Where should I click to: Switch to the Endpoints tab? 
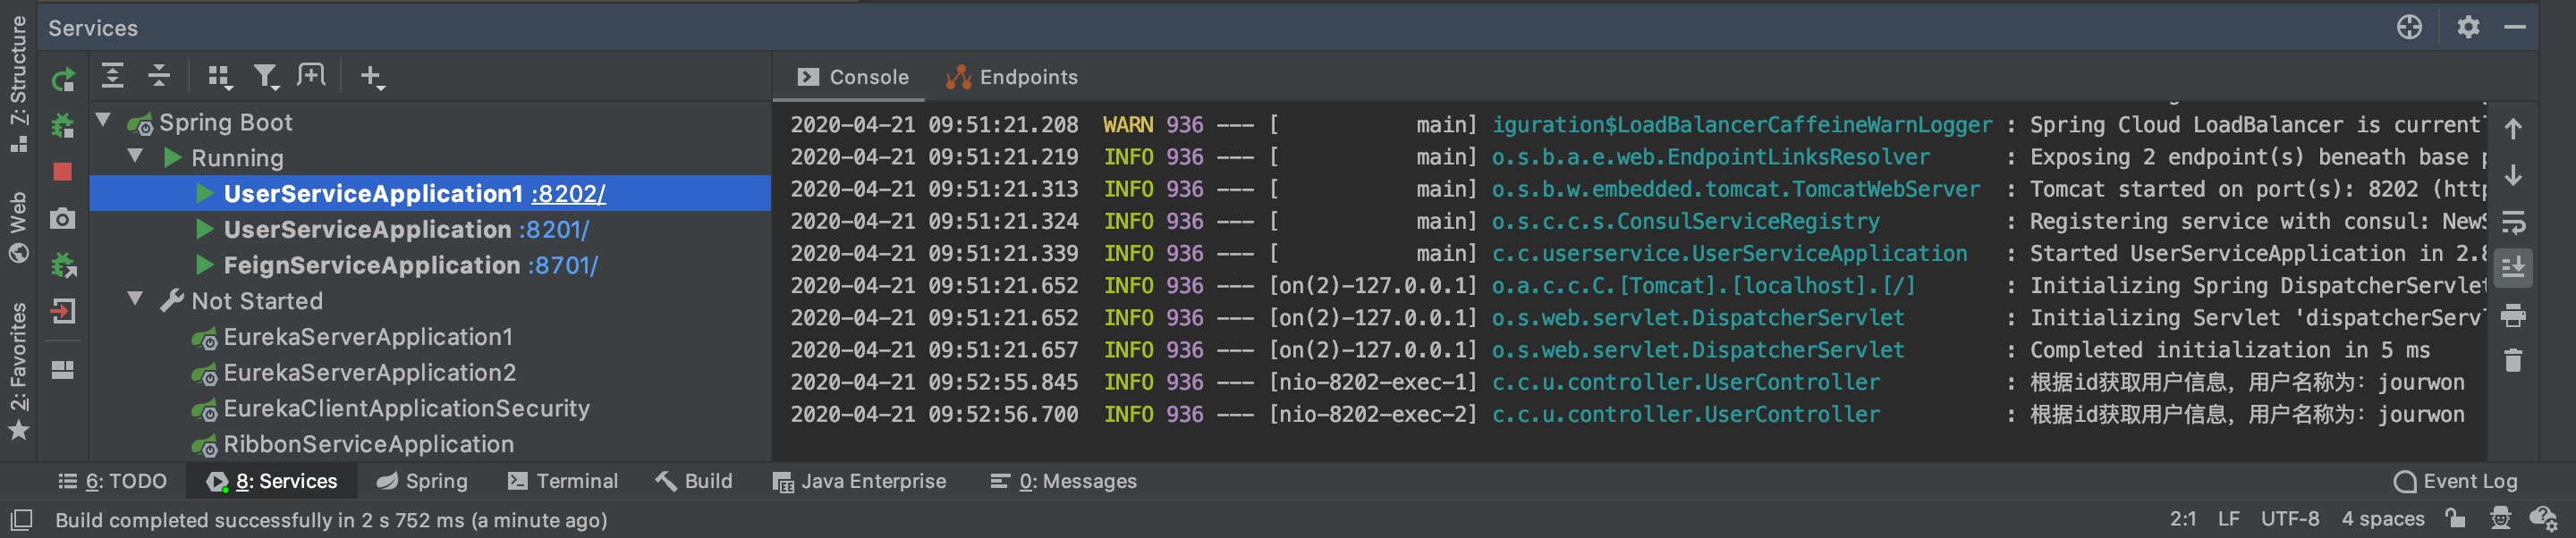click(x=1012, y=77)
